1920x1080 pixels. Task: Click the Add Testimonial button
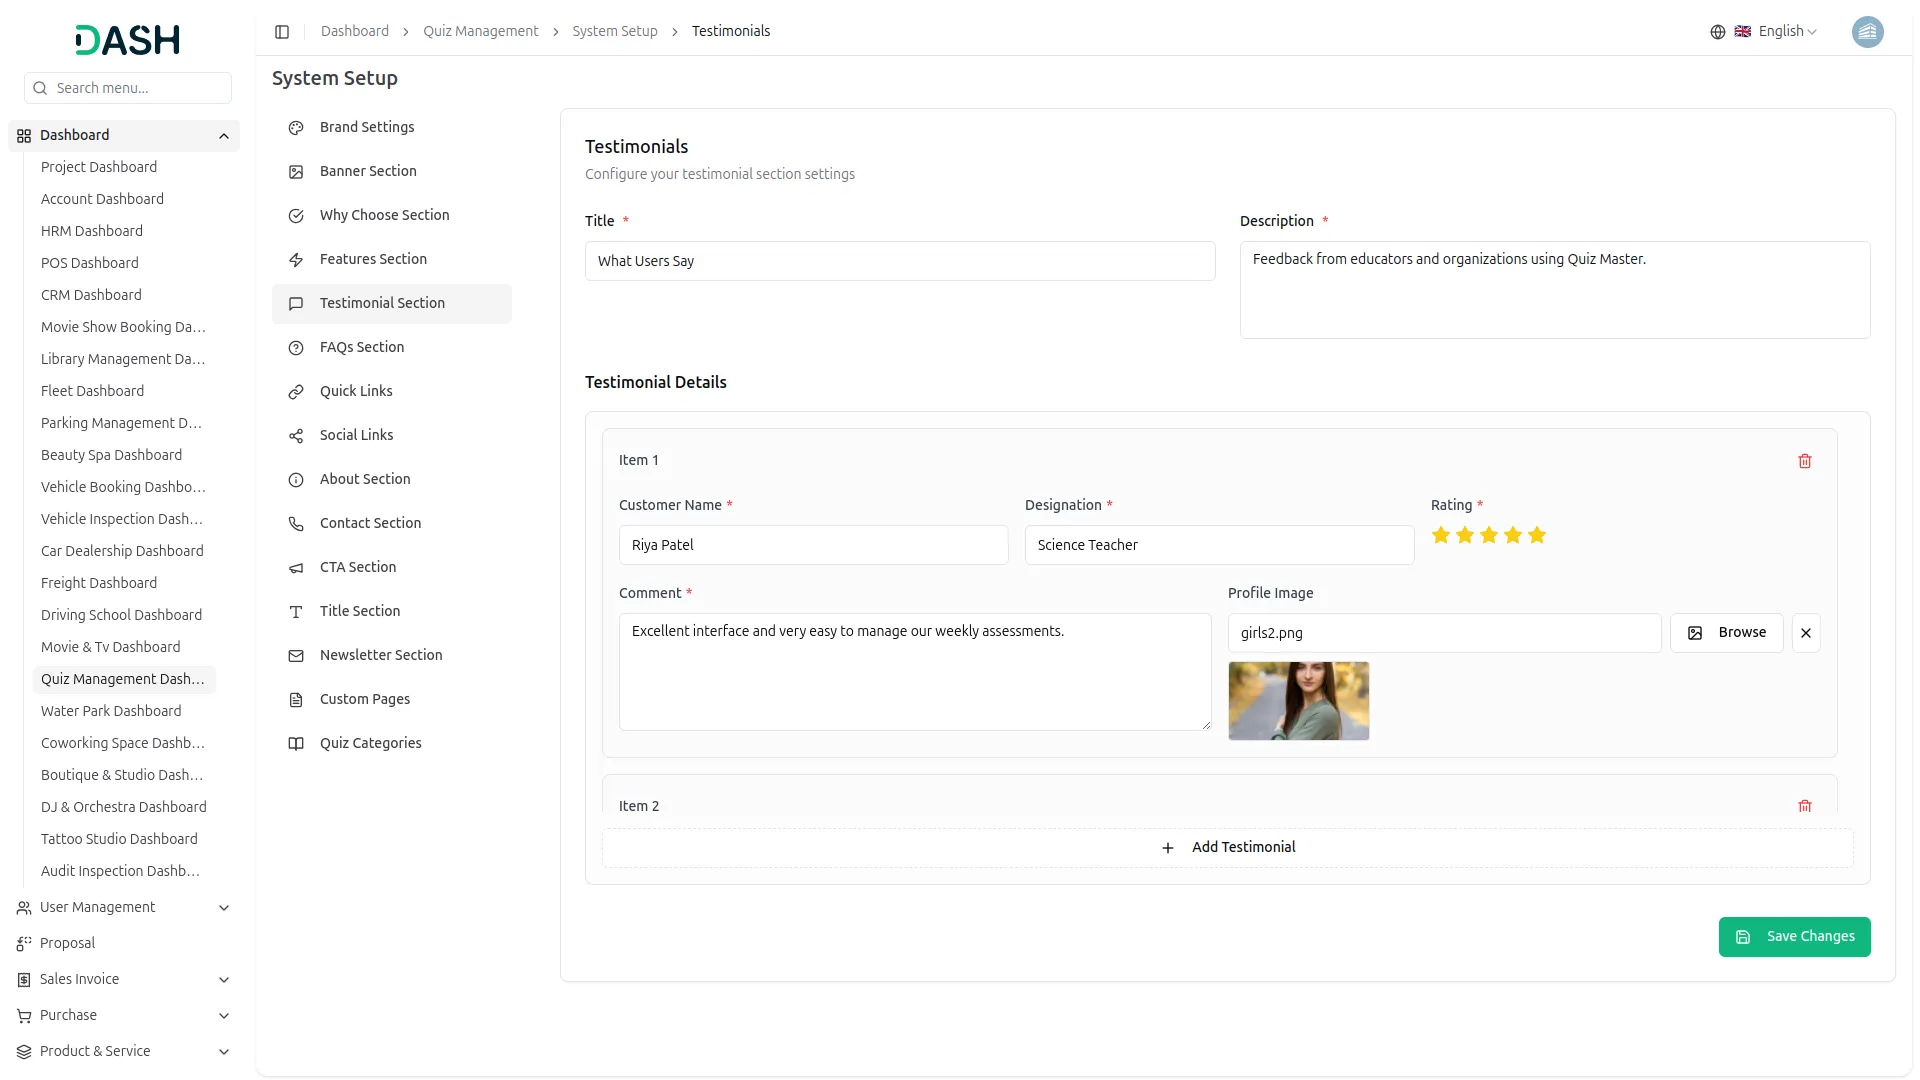point(1228,848)
